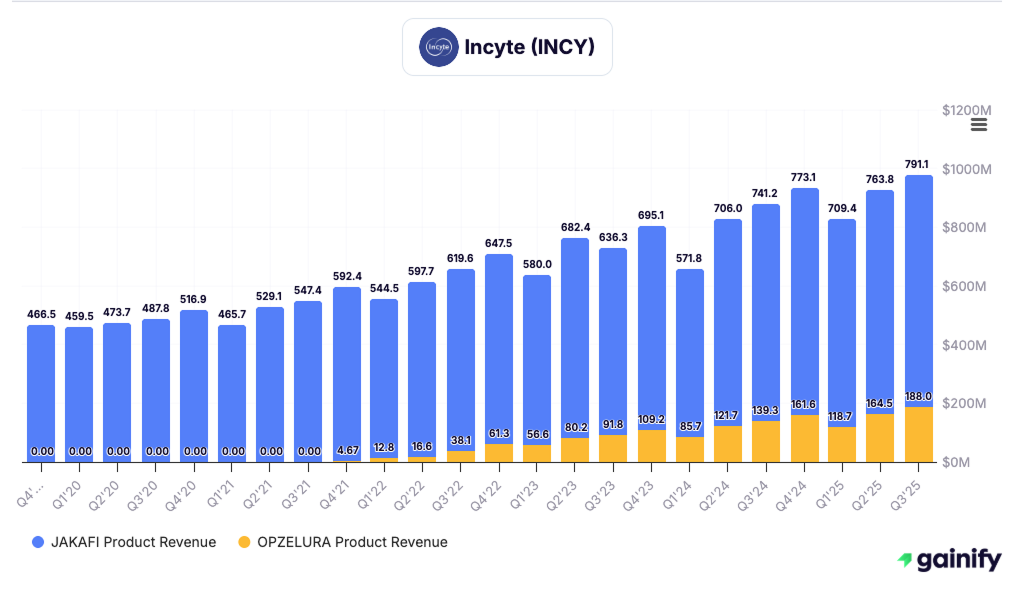Click the Incyte (INCY) heading text
Image resolution: width=1020 pixels, height=605 pixels.
coord(530,46)
